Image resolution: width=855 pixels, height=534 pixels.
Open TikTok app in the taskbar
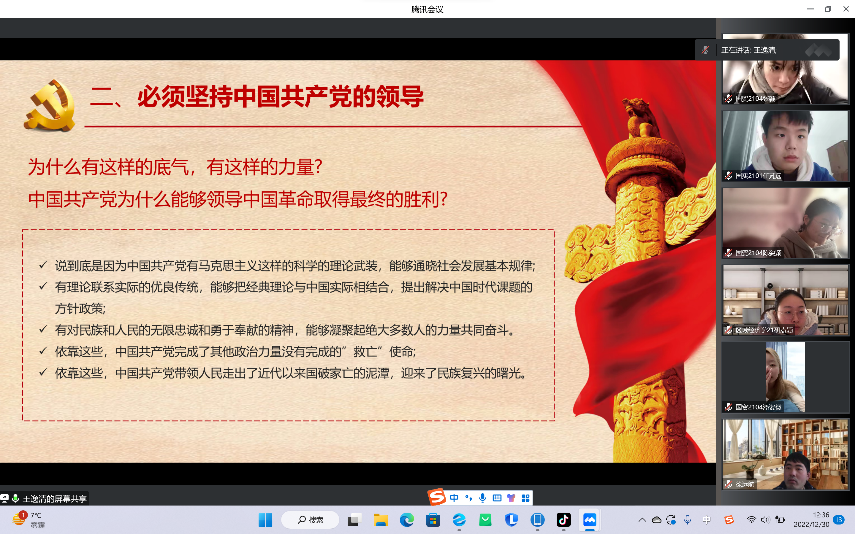[563, 520]
